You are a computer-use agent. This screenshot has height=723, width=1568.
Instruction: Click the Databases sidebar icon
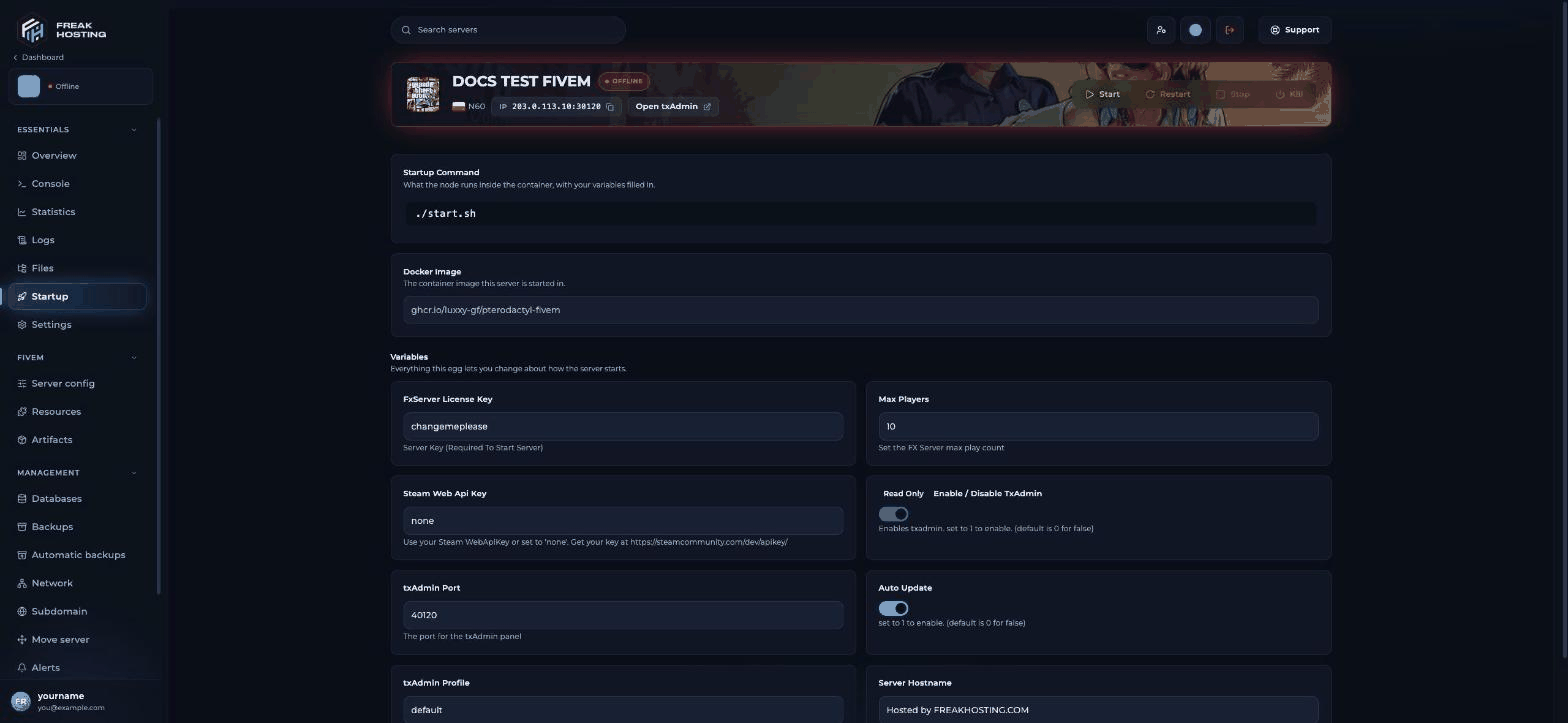coord(22,499)
